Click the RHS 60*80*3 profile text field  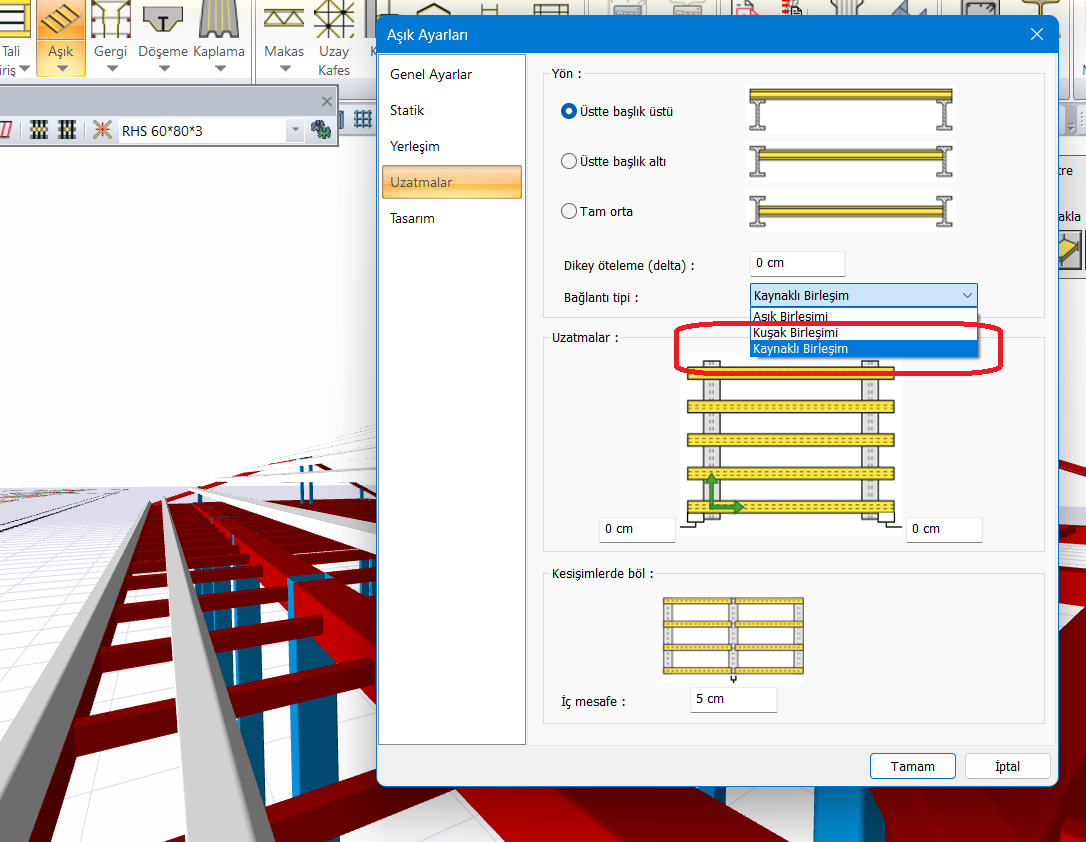point(203,130)
